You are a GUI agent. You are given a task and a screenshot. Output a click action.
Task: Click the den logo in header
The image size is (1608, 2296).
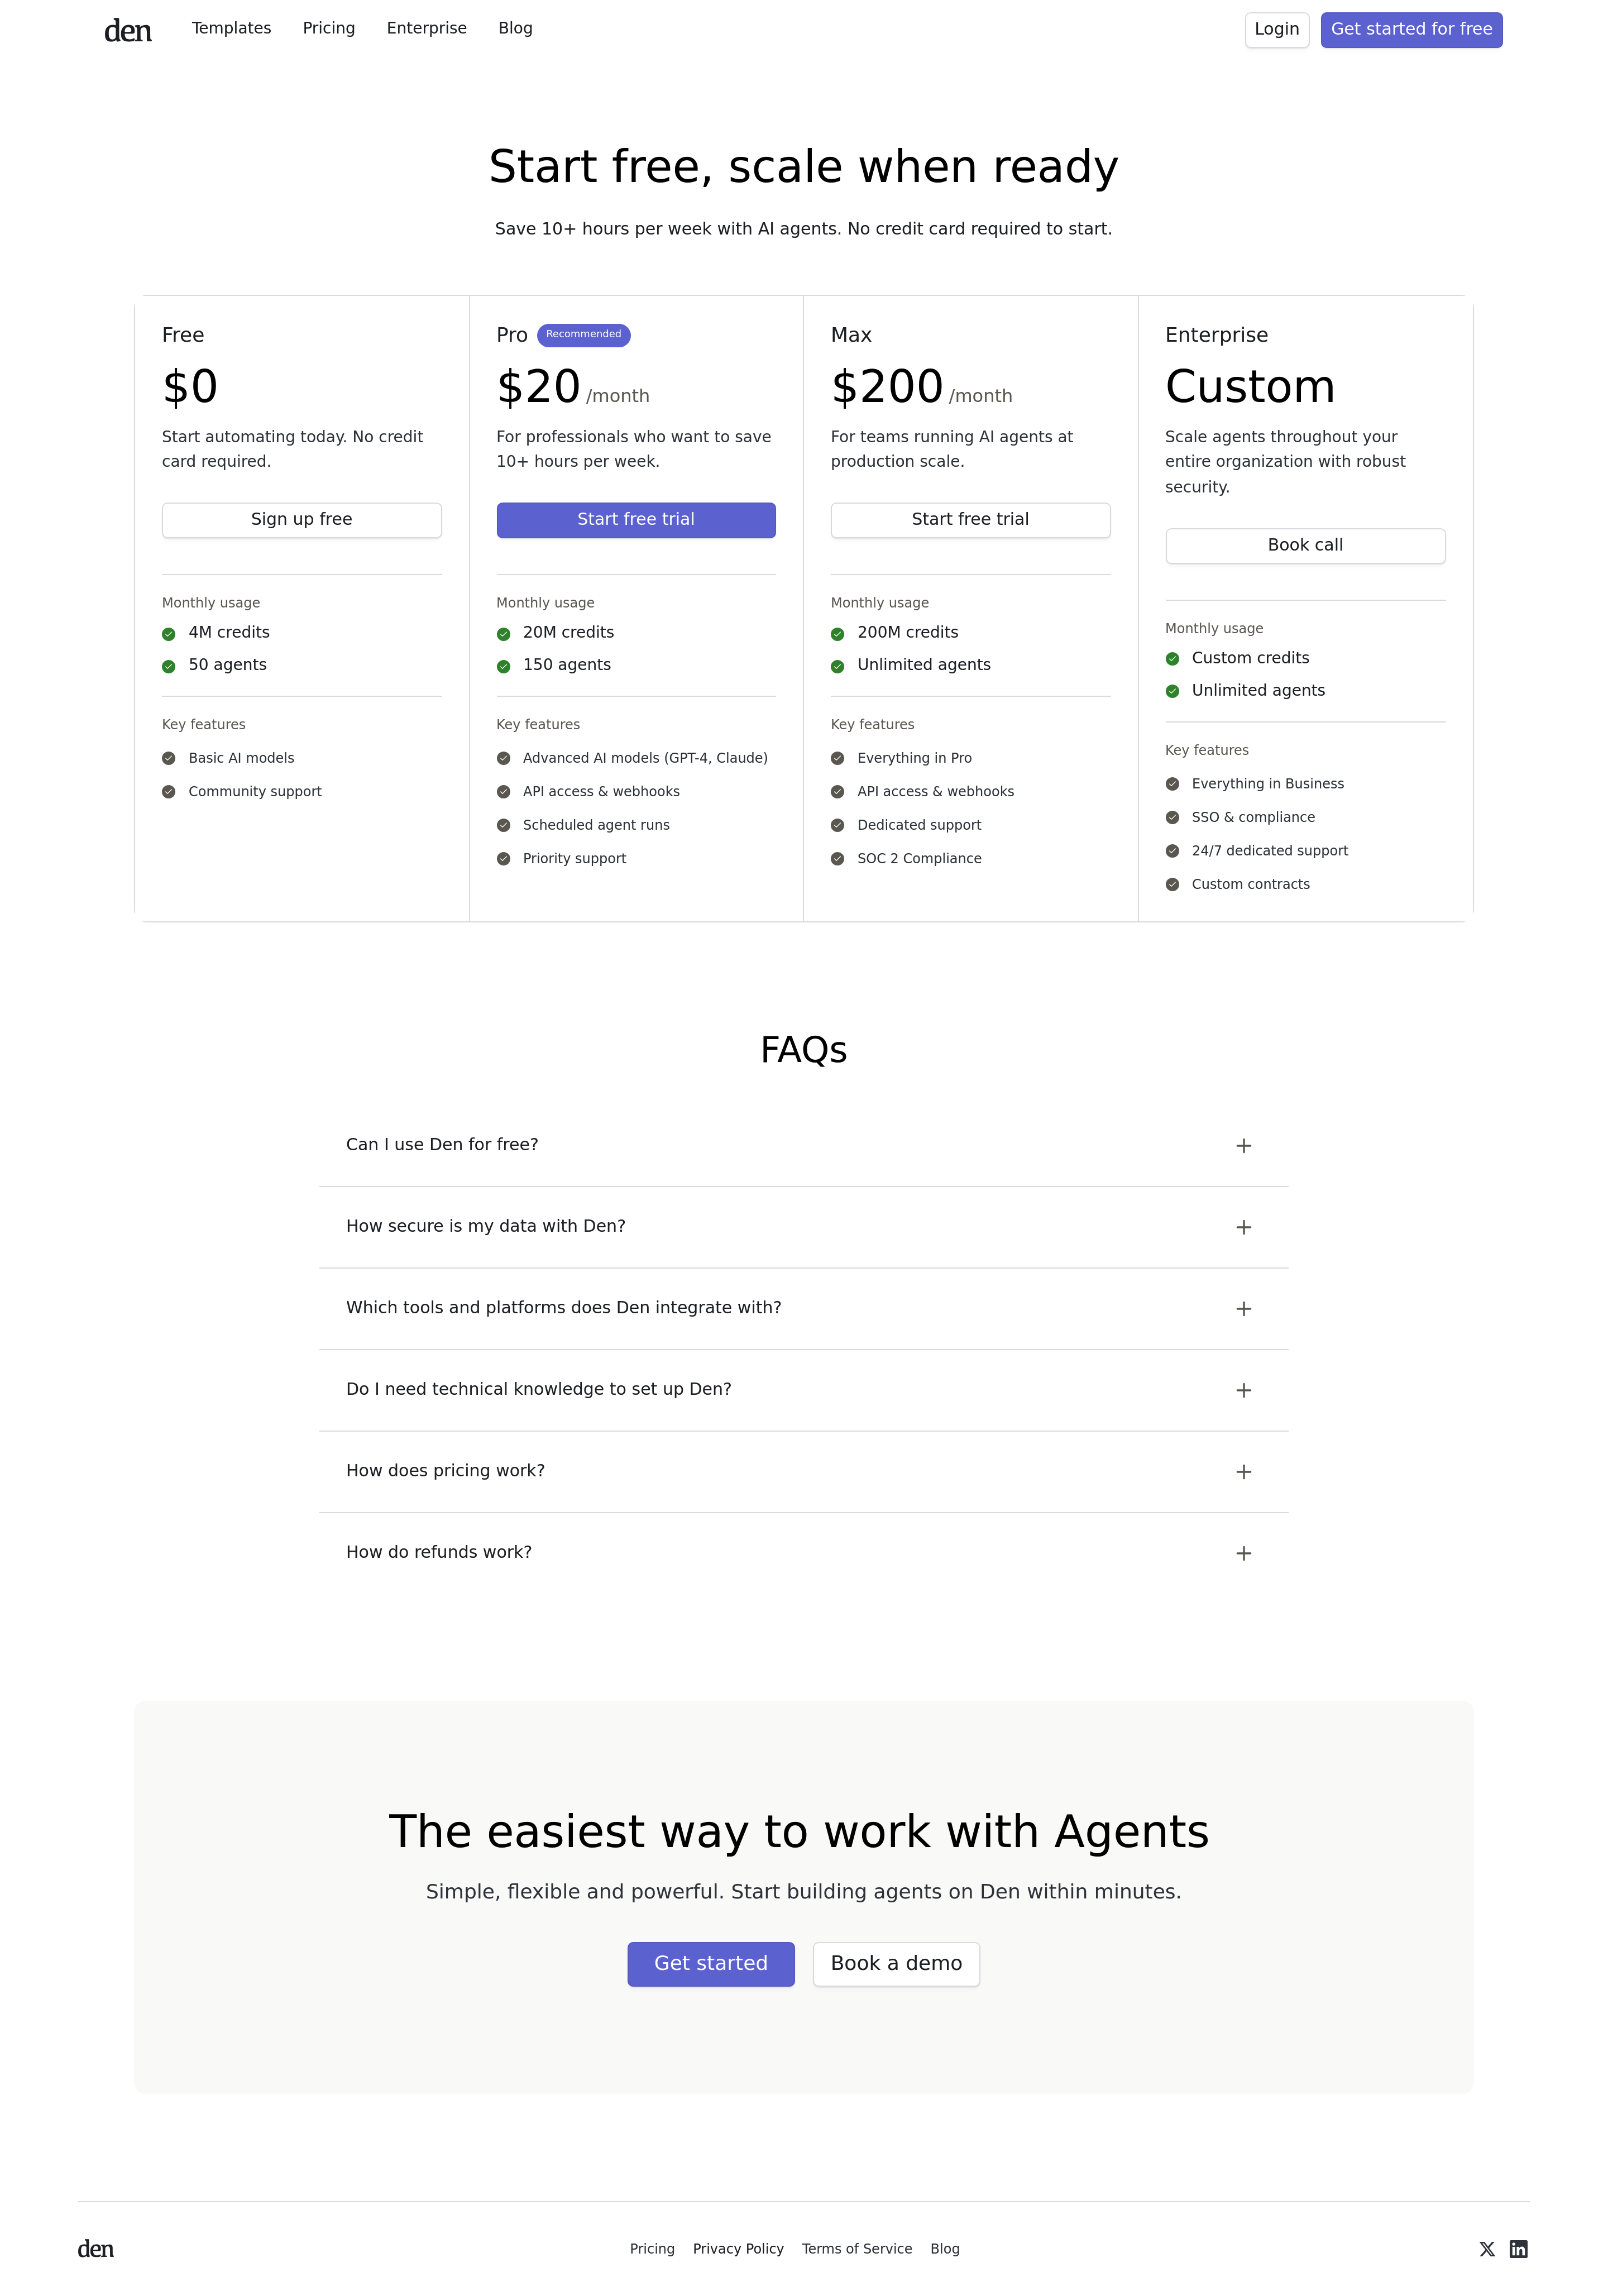(x=128, y=31)
